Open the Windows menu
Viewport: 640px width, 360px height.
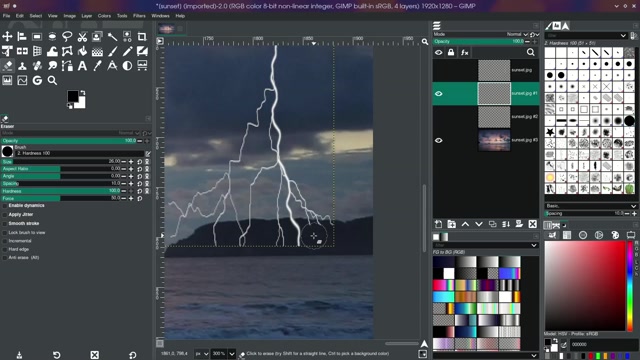coord(160,16)
